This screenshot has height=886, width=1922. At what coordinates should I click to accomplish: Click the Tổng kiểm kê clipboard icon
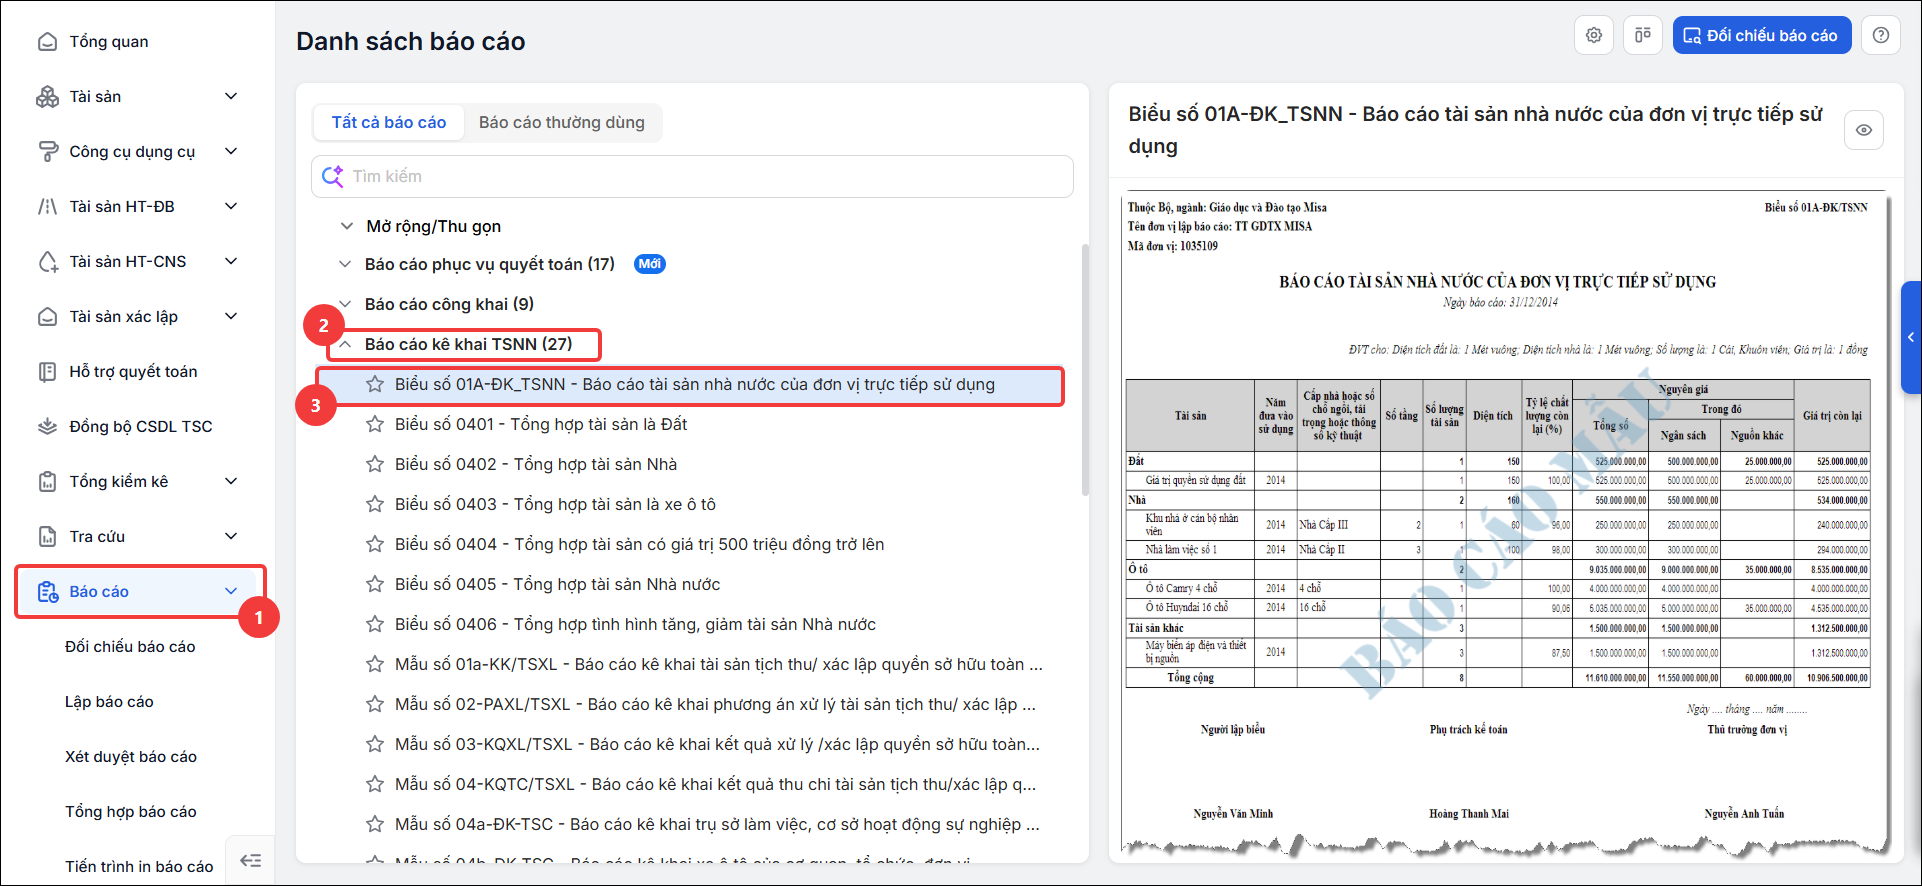[x=47, y=482]
